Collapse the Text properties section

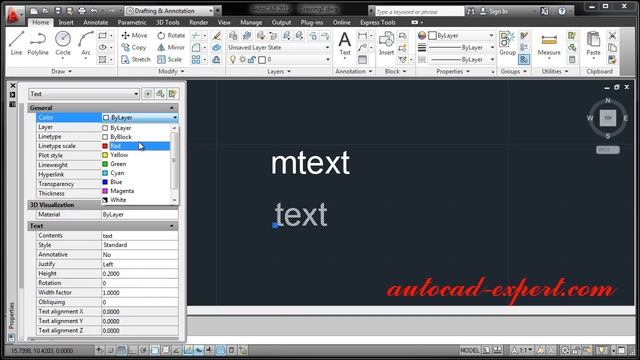tap(172, 226)
